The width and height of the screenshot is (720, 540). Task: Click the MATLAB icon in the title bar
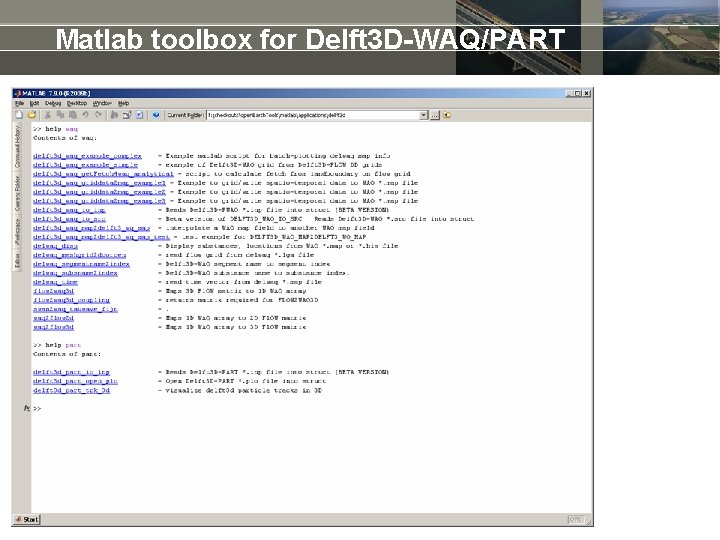(x=18, y=93)
